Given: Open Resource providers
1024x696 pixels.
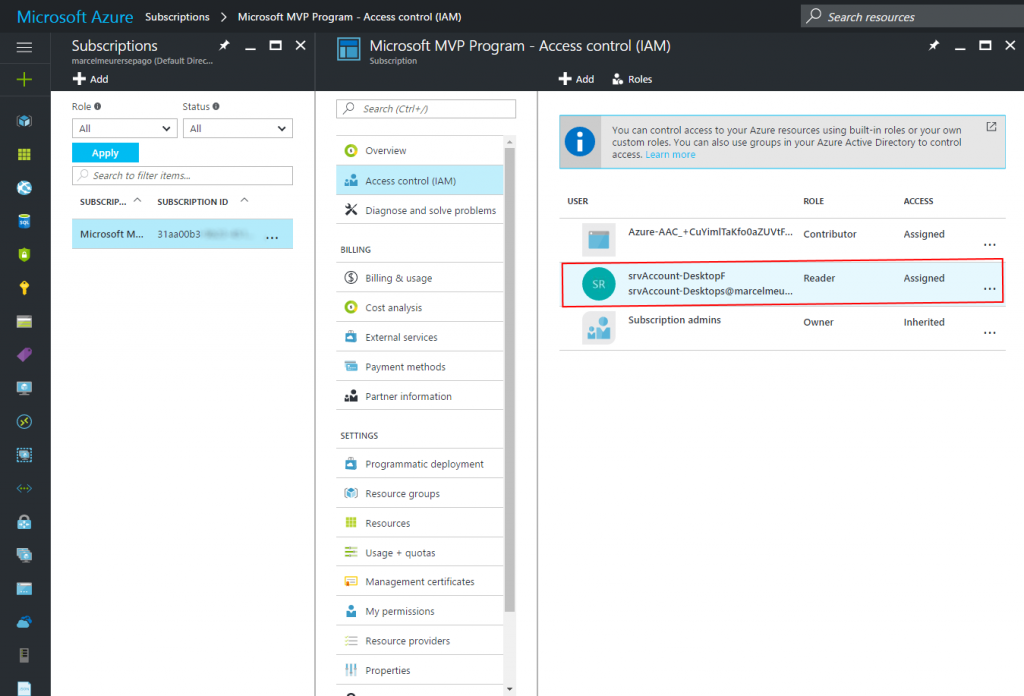Looking at the screenshot, I should (419, 641).
